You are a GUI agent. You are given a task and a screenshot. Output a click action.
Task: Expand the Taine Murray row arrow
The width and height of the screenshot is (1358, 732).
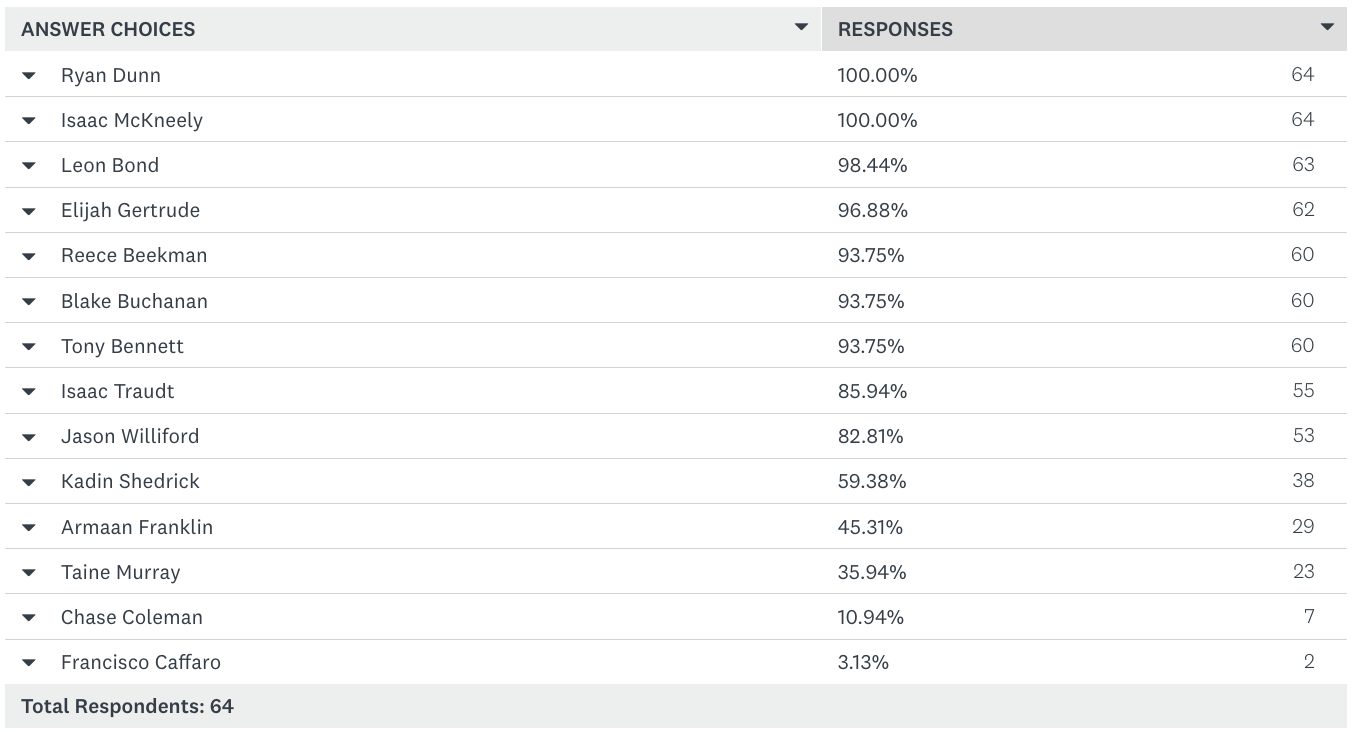pos(29,573)
